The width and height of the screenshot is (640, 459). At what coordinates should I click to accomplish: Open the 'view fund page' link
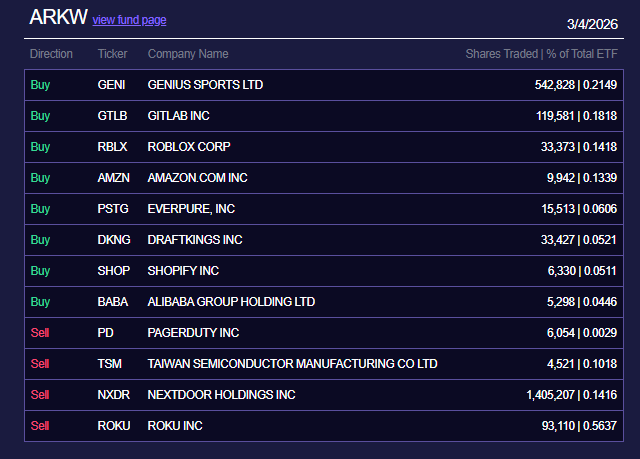click(129, 20)
